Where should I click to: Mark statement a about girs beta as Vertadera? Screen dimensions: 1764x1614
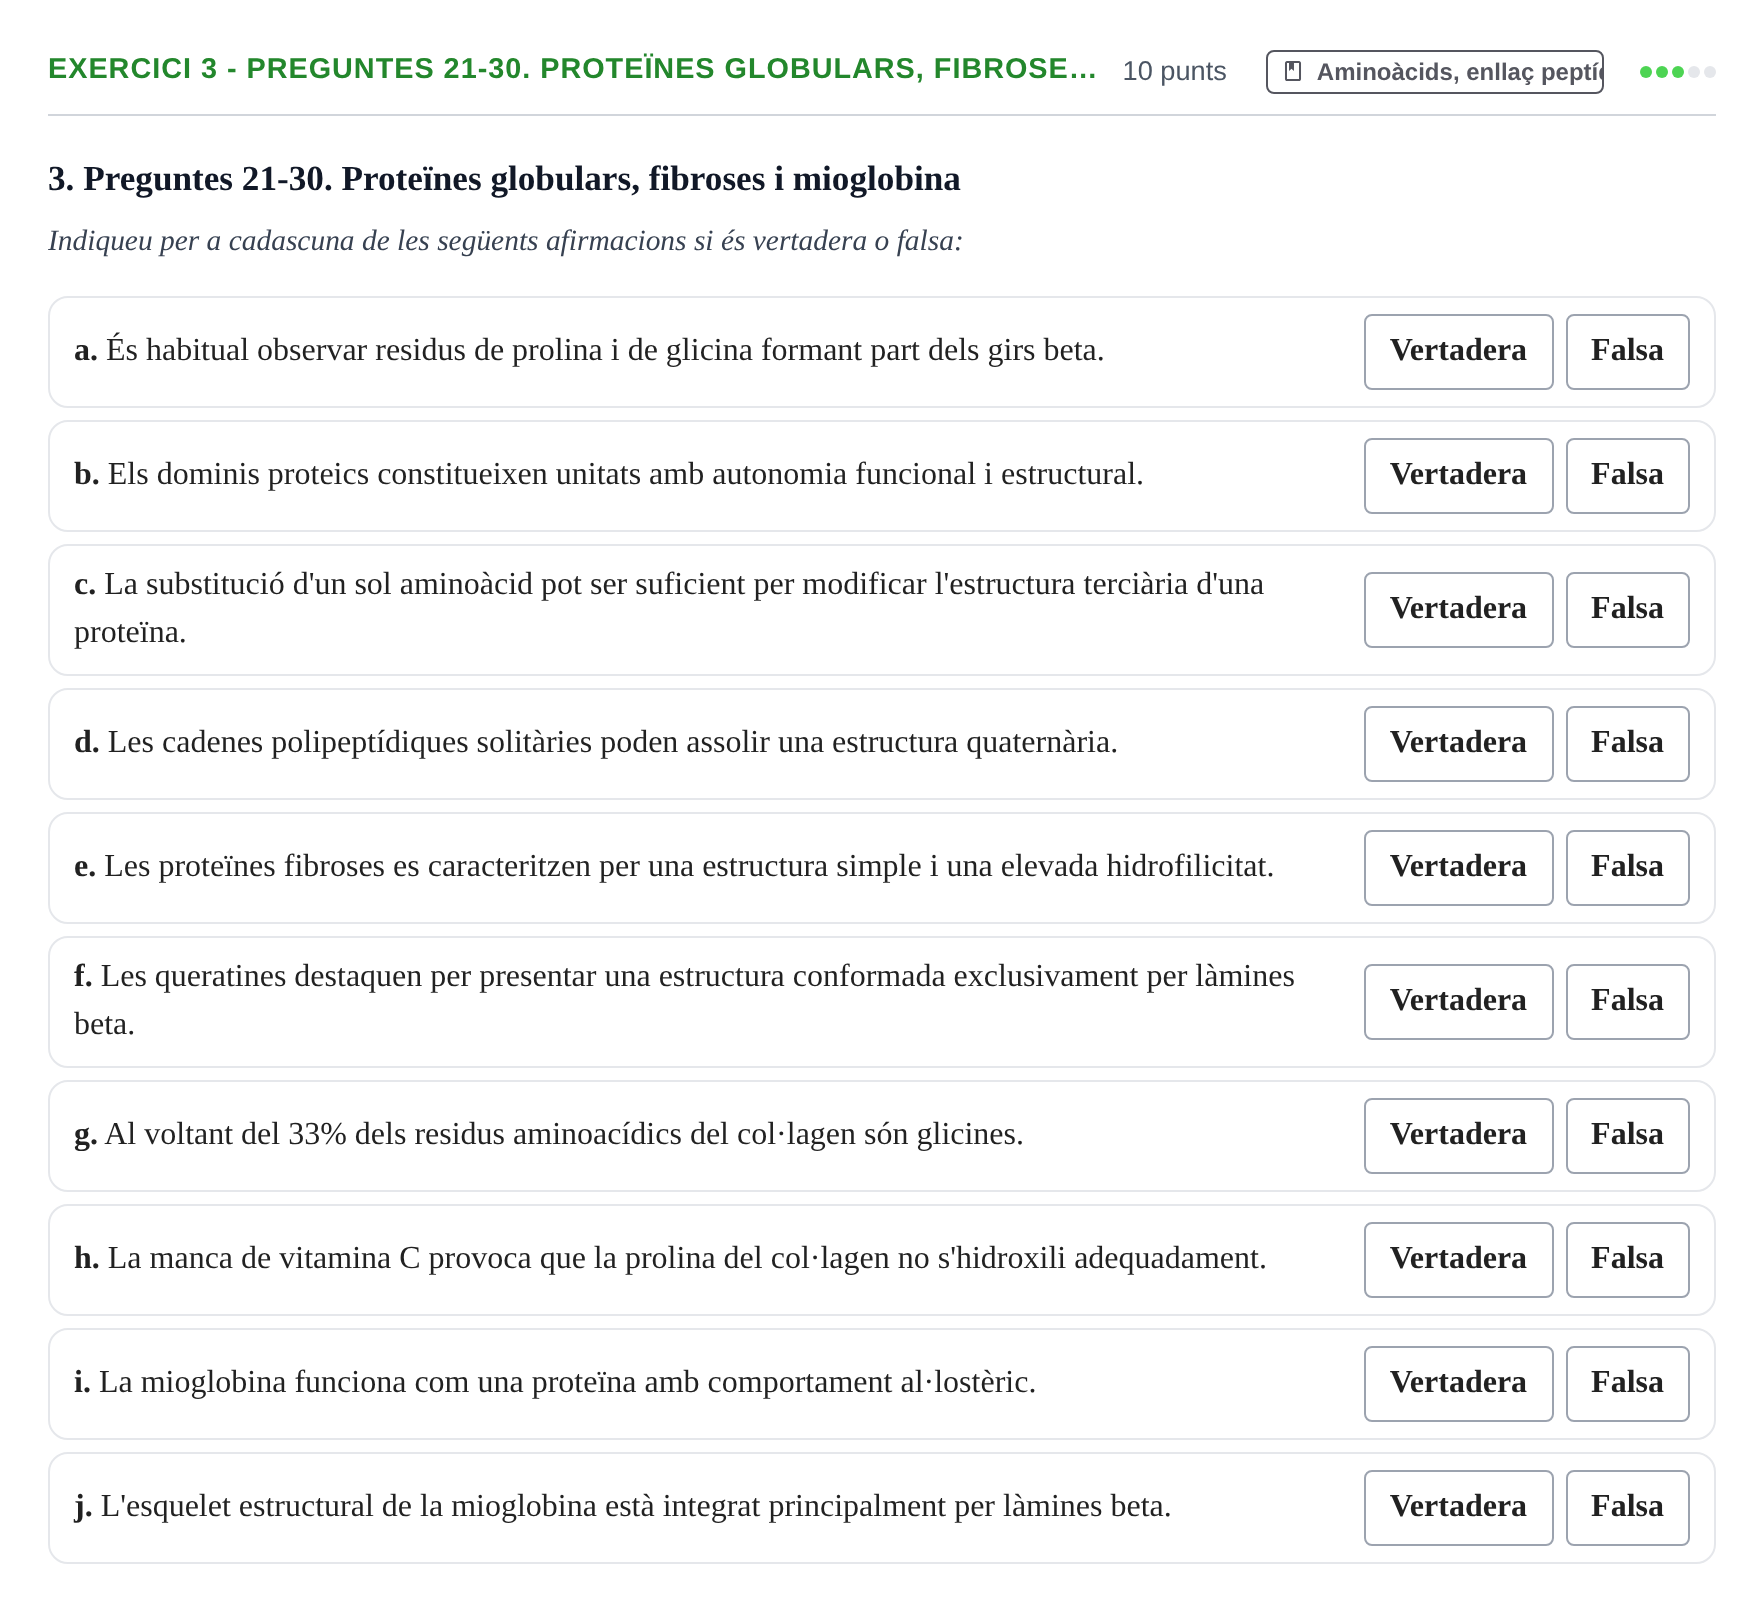(1458, 352)
